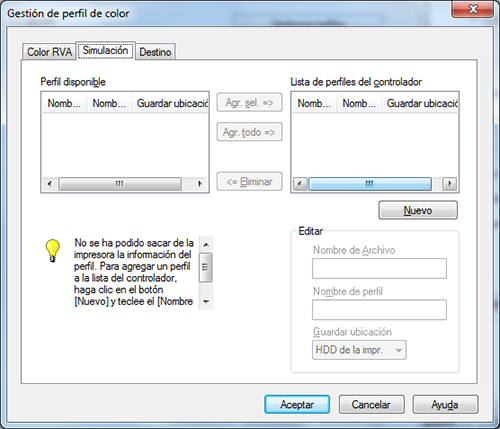Close the Gestión de perfil de color dialog
Image resolution: width=500 pixels, height=429 pixels.
tap(473, 9)
